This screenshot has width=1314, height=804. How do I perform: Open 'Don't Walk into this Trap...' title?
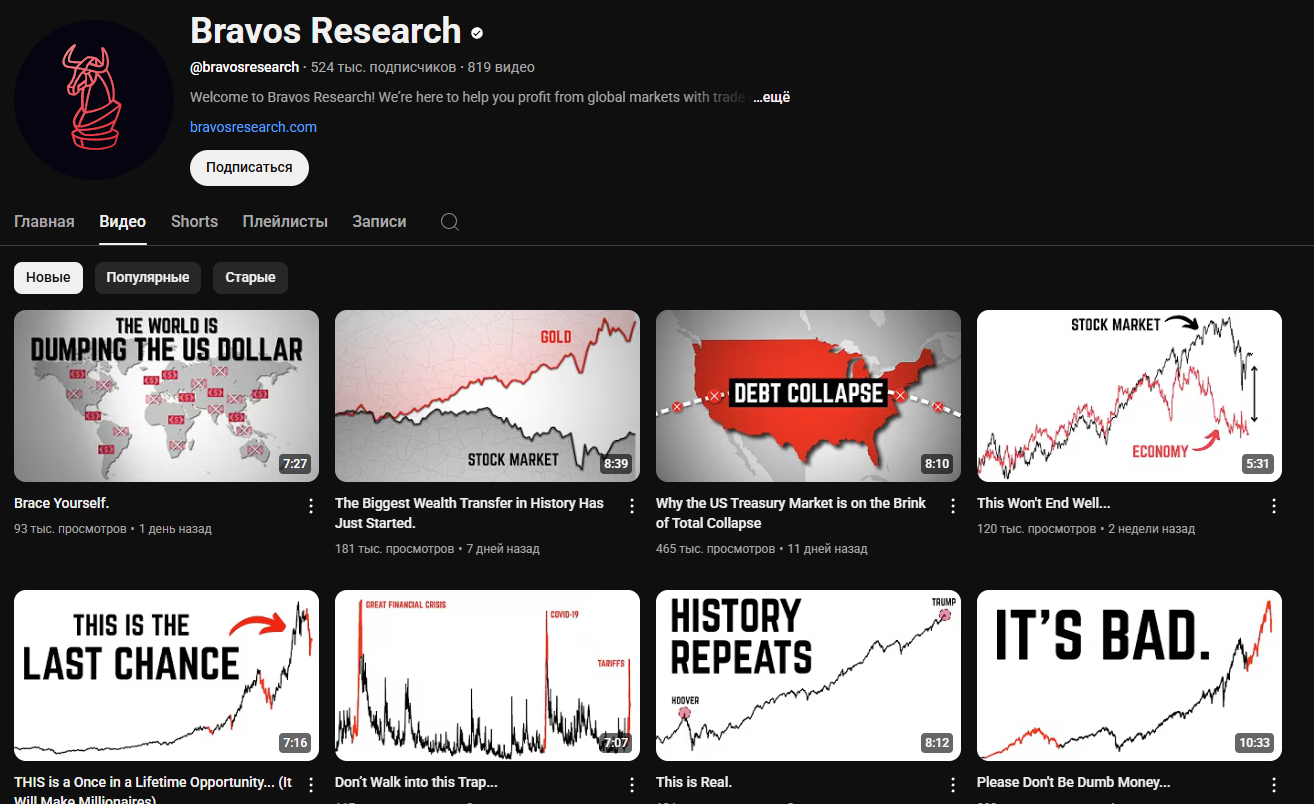pyautogui.click(x=416, y=782)
